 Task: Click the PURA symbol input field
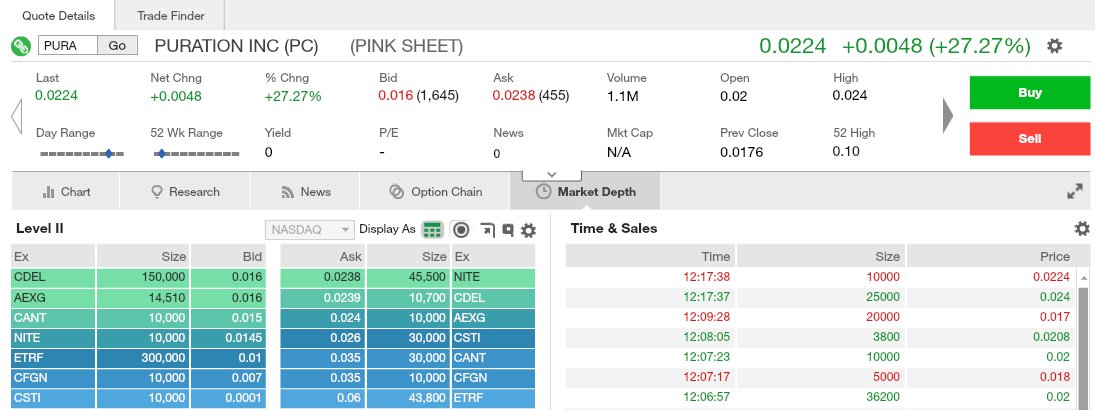(68, 46)
